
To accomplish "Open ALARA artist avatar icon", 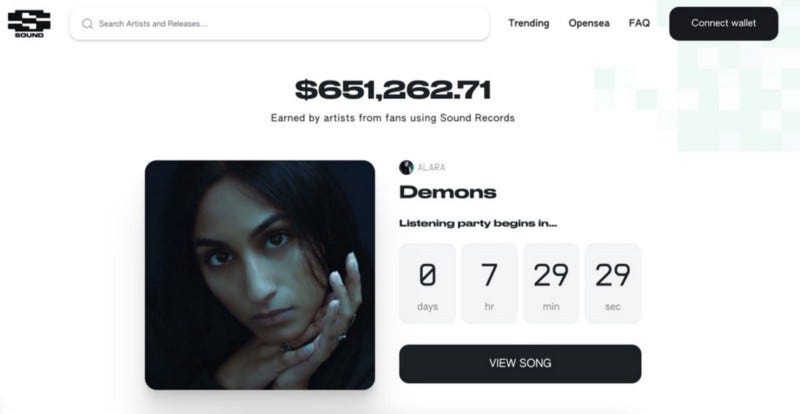I will [407, 167].
